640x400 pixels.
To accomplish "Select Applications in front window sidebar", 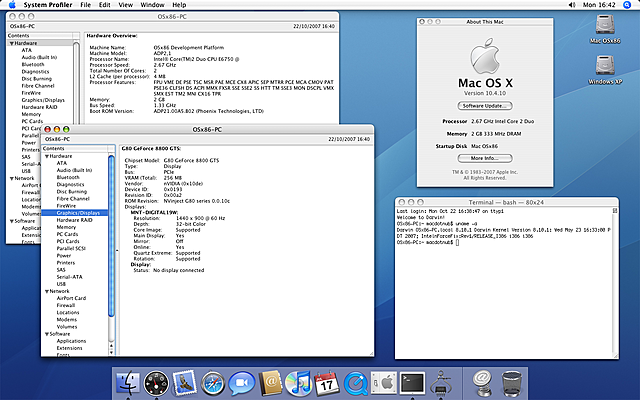I will [71, 341].
